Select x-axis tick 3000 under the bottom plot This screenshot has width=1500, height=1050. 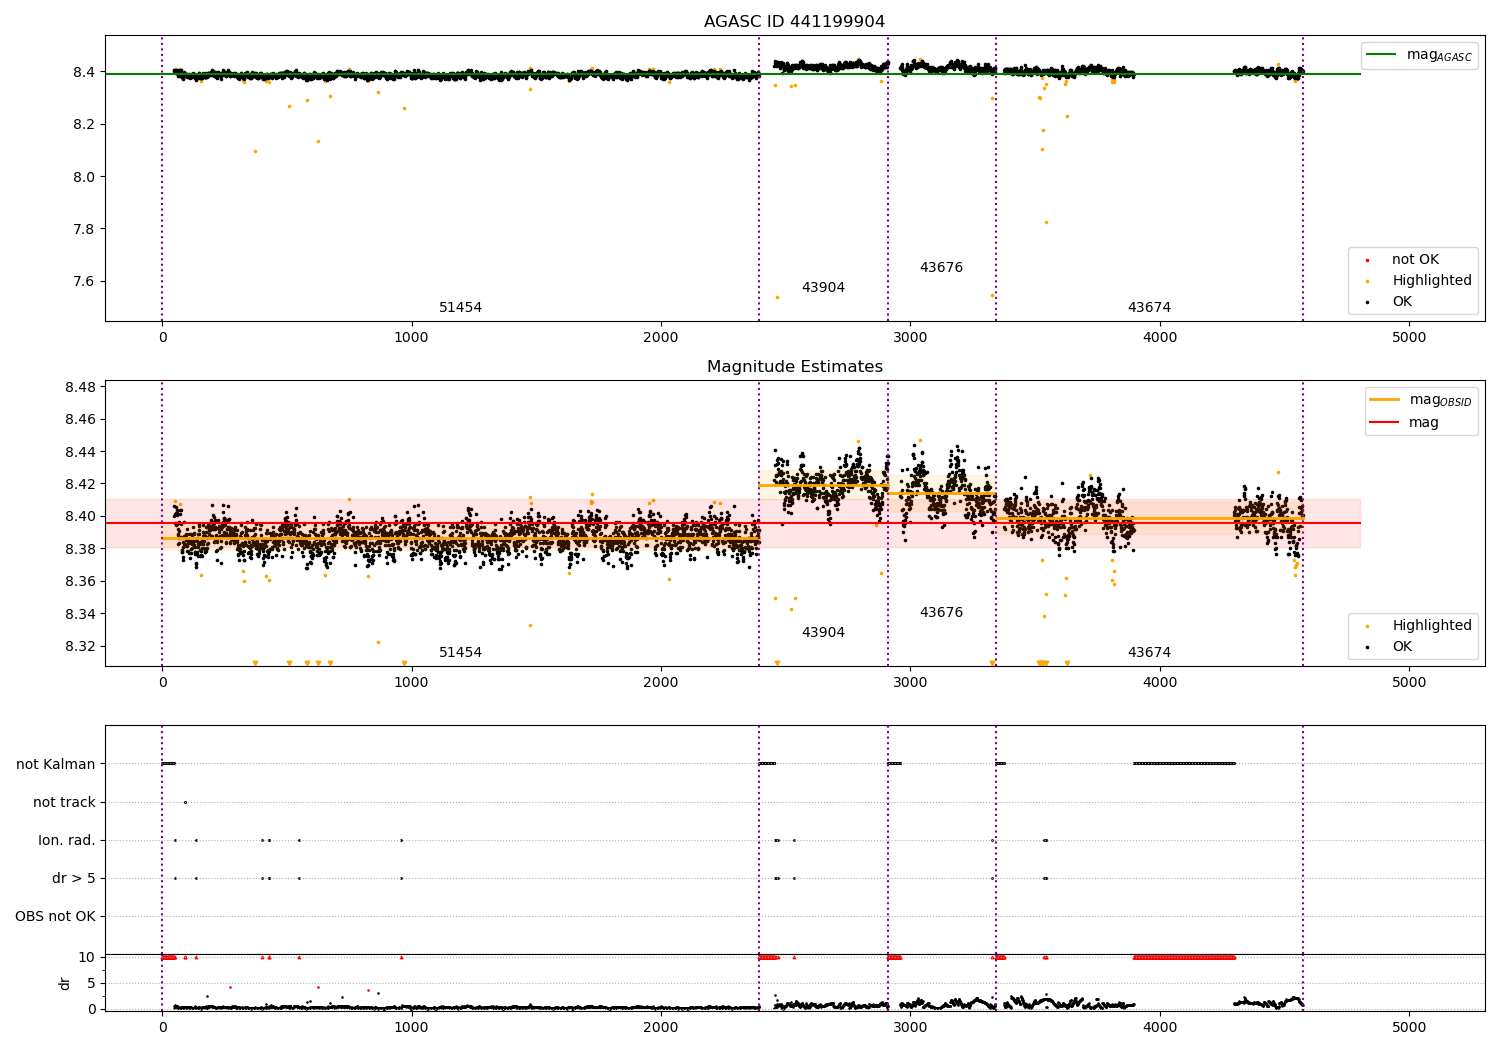pos(910,1026)
